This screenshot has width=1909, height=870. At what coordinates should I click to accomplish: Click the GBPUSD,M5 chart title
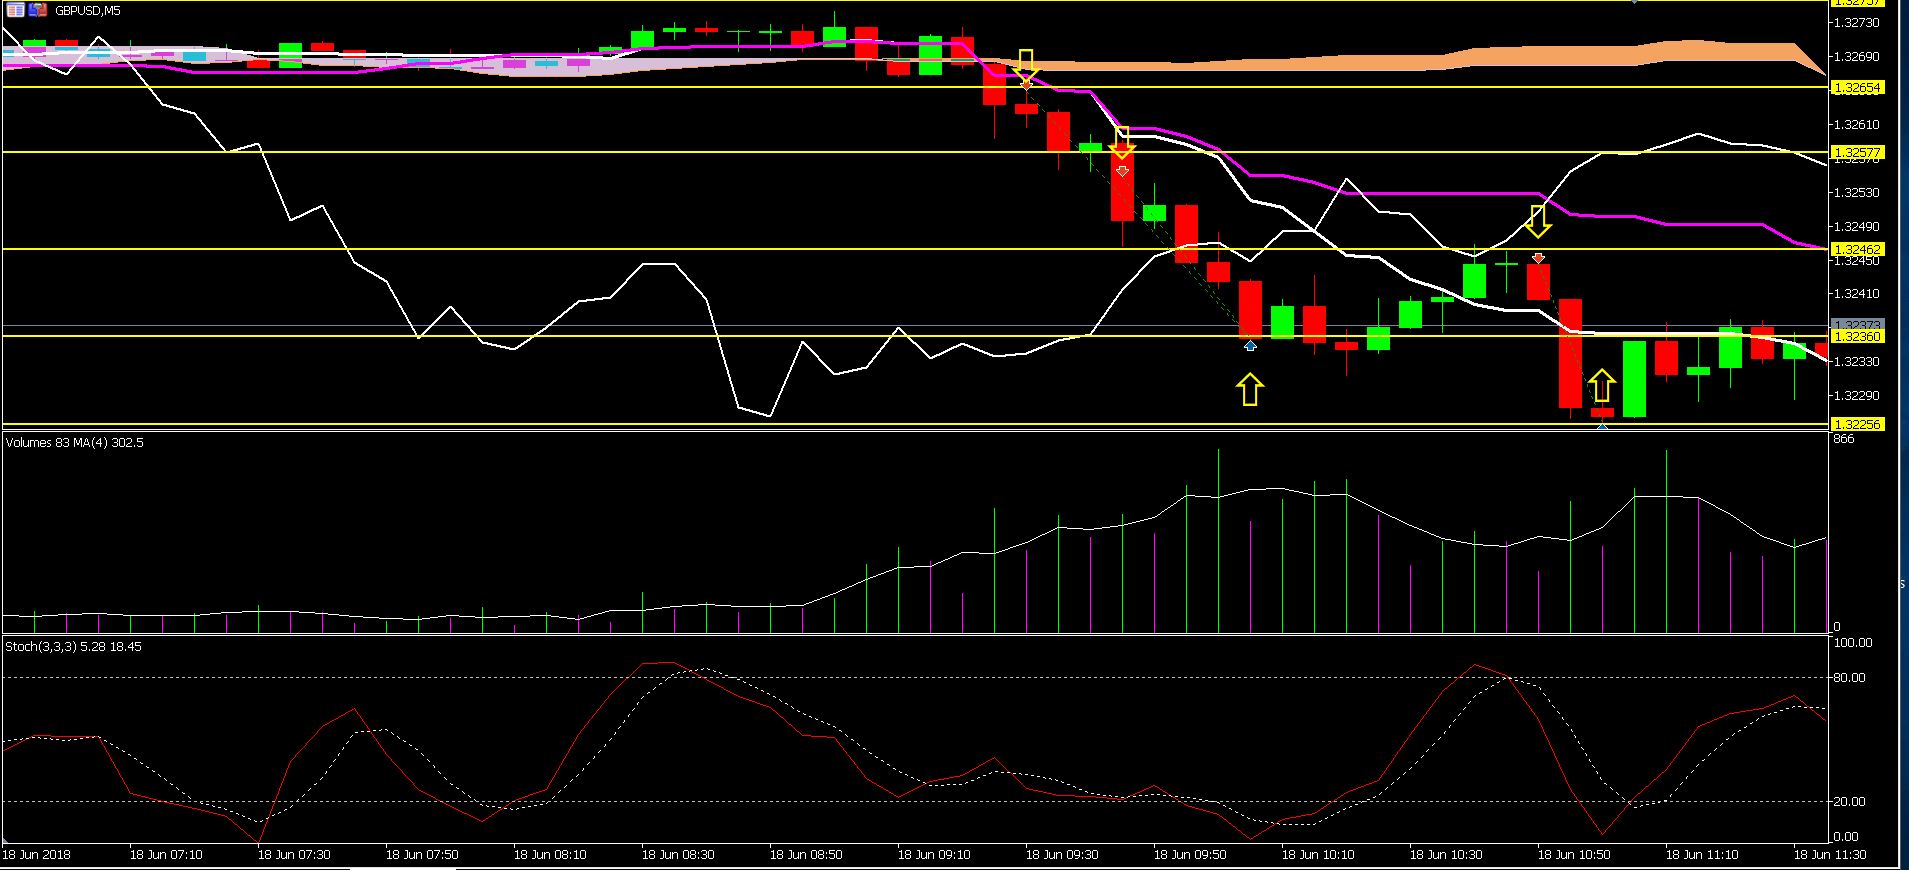(86, 11)
